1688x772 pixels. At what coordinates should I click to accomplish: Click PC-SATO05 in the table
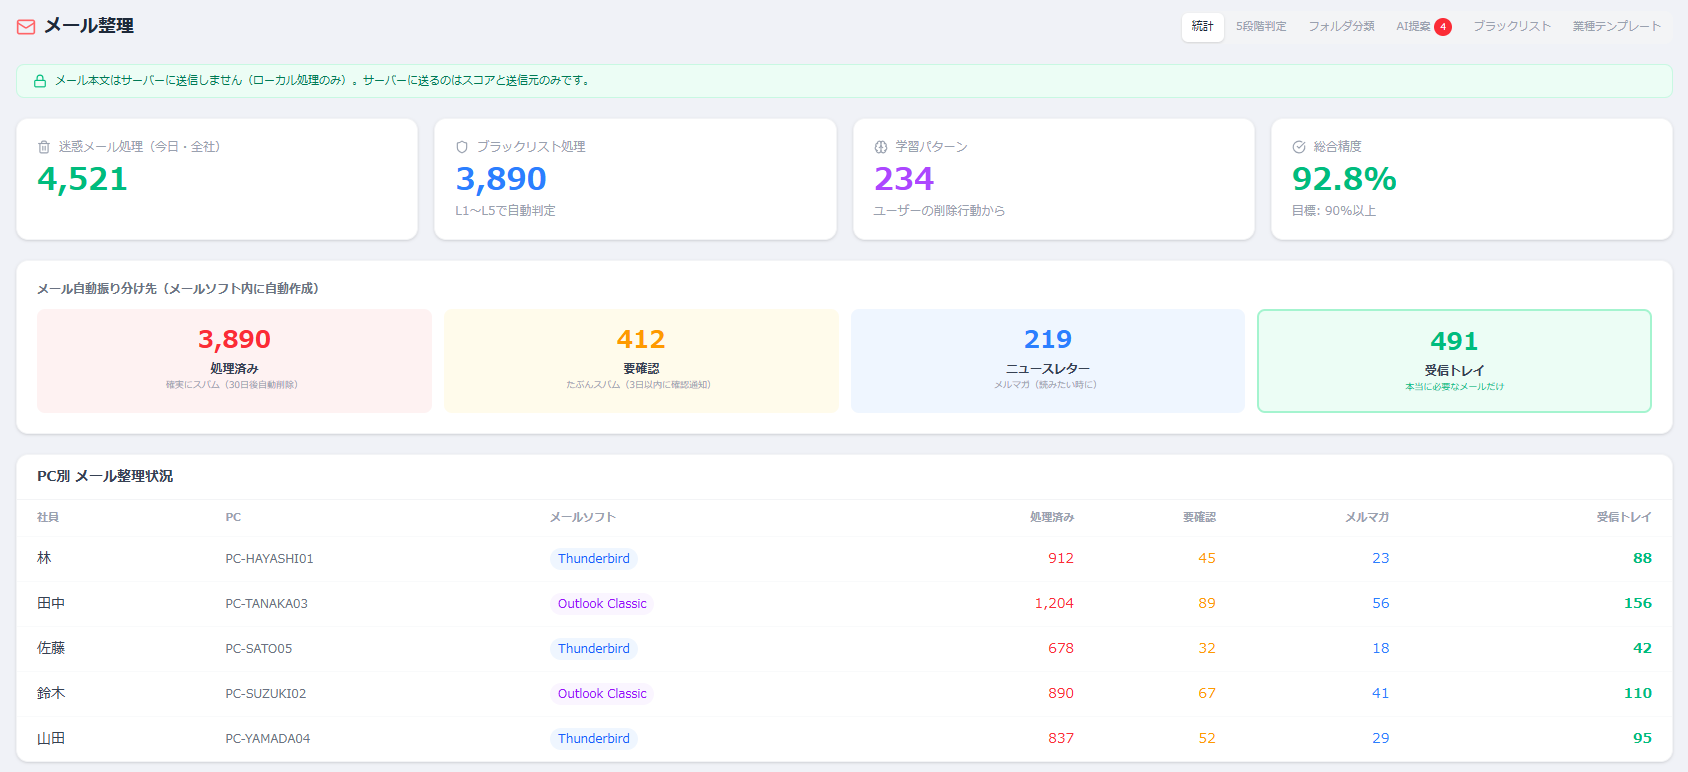pos(259,649)
